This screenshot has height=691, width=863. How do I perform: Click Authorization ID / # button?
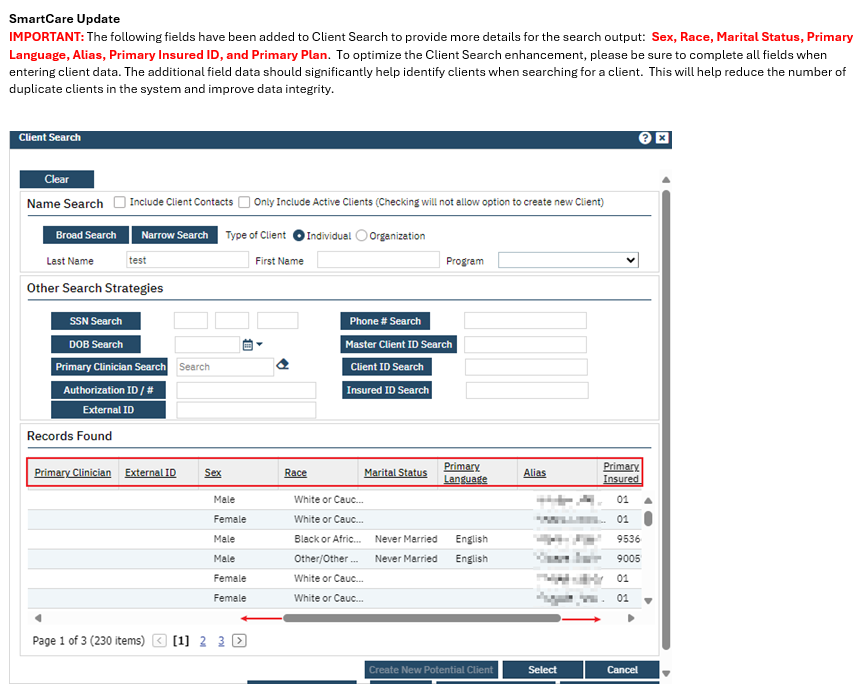(x=108, y=390)
